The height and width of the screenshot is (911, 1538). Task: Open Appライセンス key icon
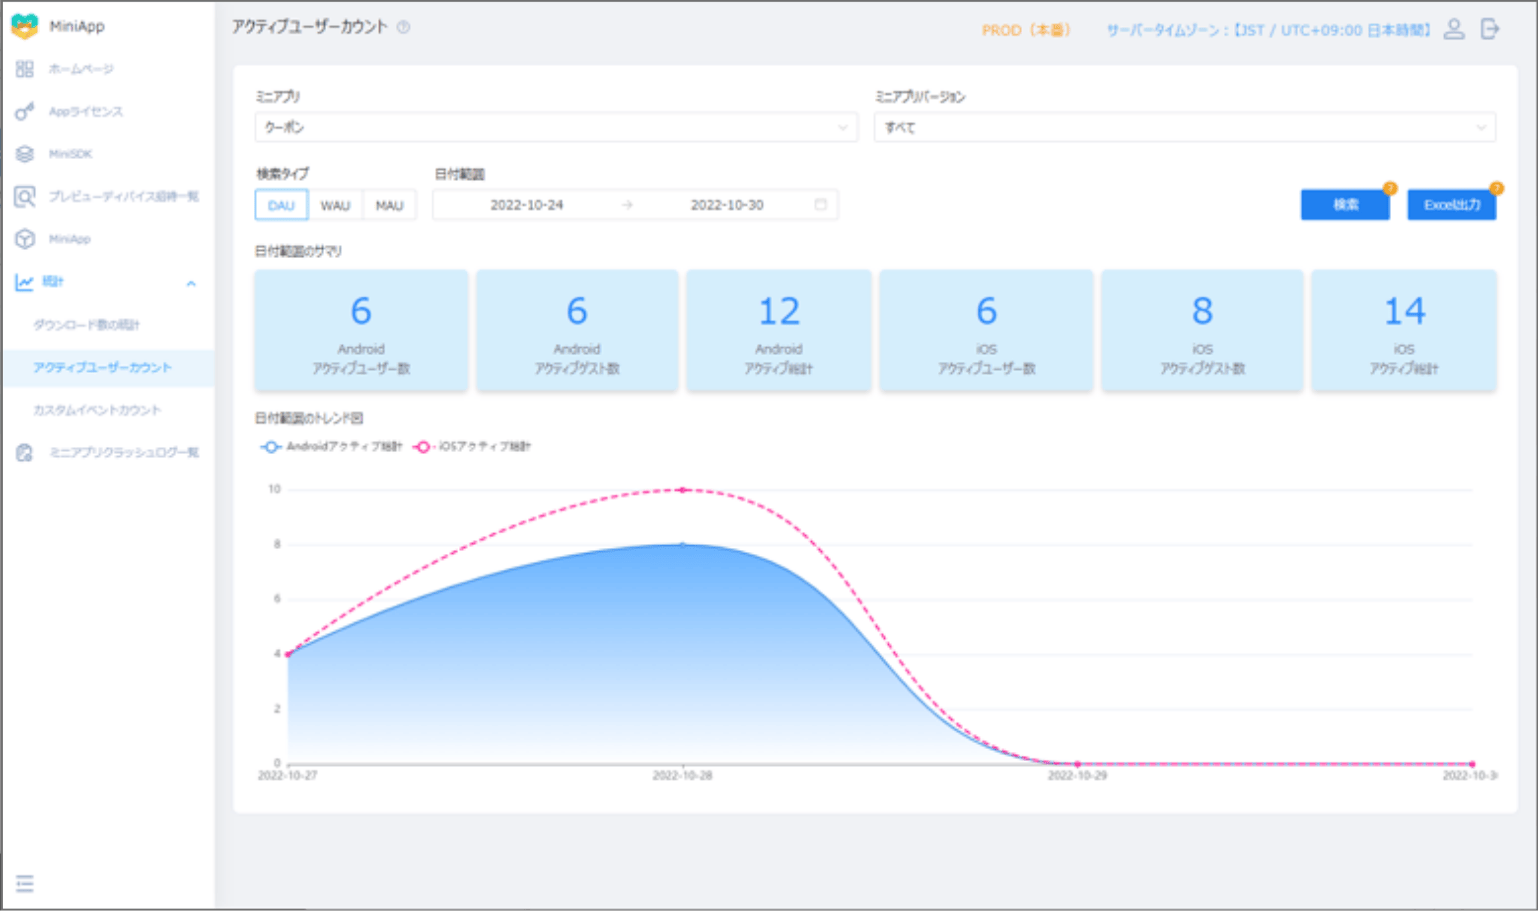pyautogui.click(x=25, y=111)
